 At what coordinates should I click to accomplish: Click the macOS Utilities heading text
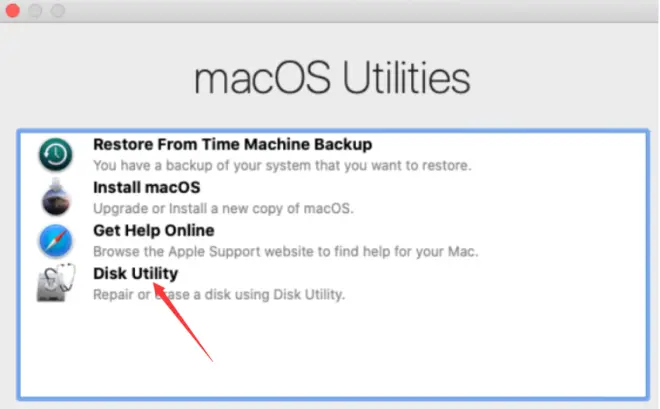332,78
